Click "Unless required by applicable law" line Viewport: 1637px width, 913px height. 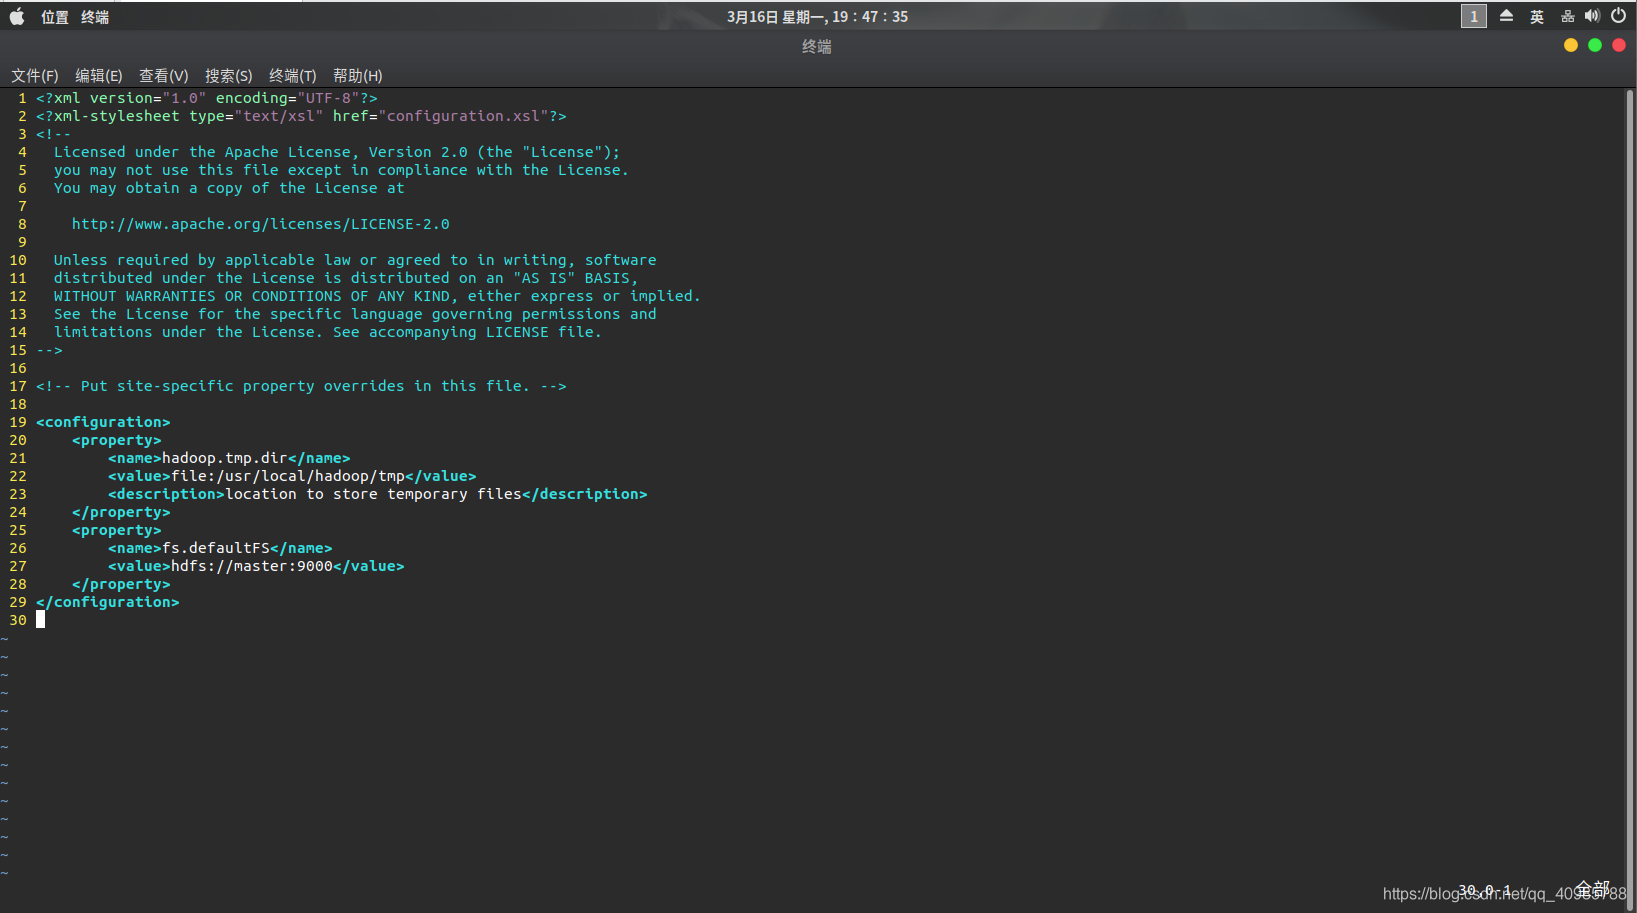[x=355, y=260]
